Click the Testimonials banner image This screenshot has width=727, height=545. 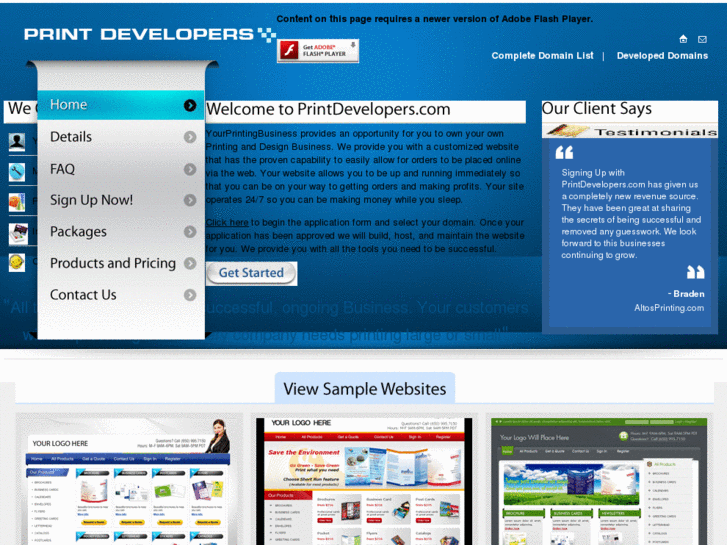pos(630,132)
